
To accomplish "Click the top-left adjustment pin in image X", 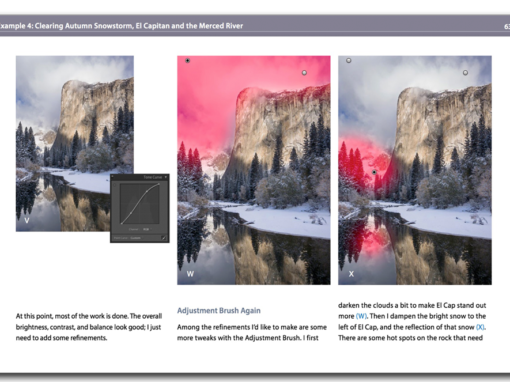I will 349,60.
